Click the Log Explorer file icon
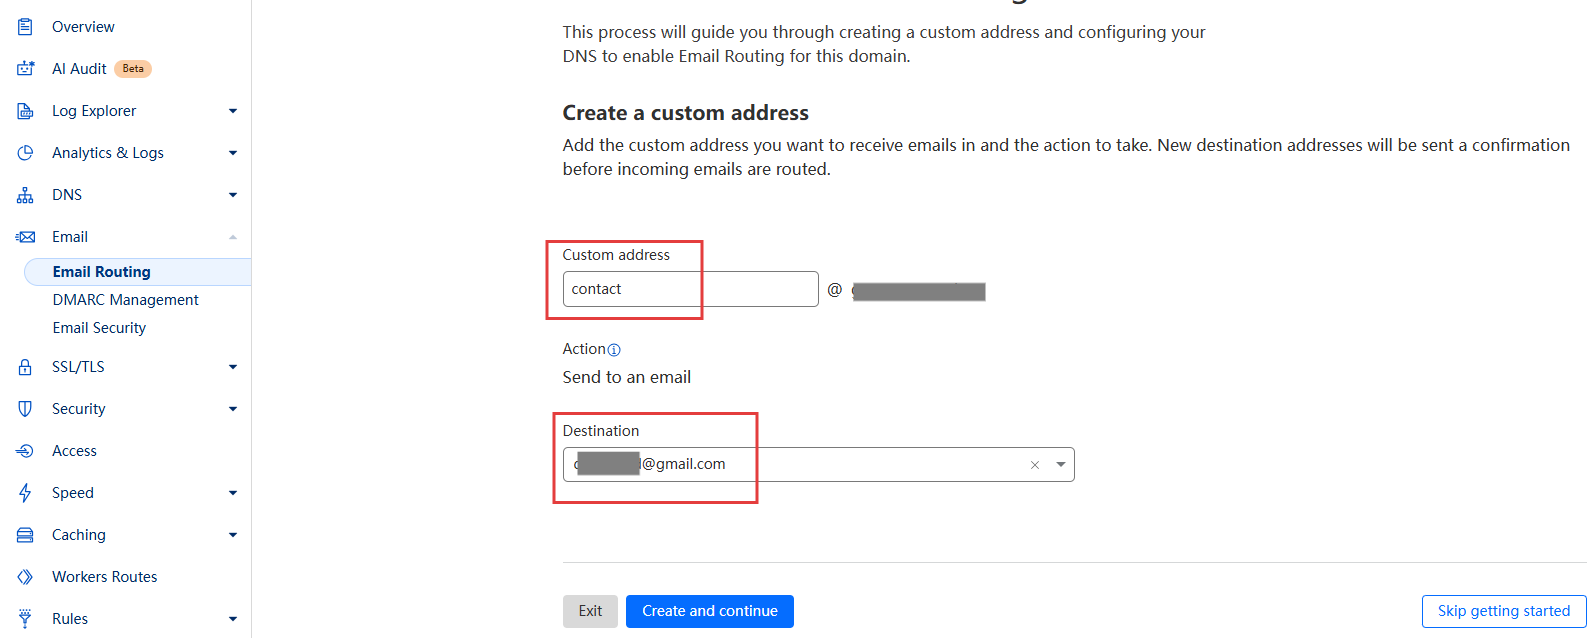 [25, 111]
